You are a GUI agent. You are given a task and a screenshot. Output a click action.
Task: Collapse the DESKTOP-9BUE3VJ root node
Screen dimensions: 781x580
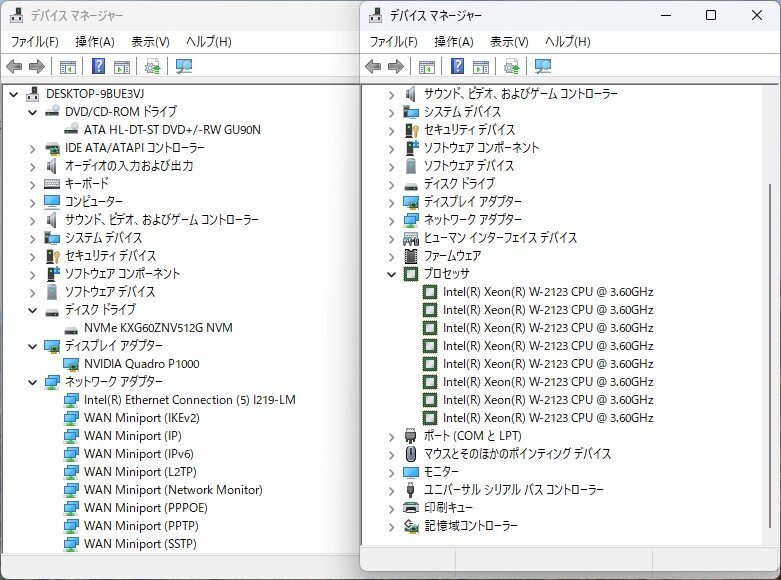click(14, 94)
